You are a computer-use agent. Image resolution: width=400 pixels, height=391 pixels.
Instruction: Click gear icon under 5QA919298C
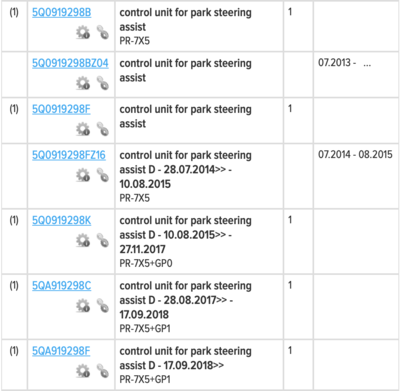pos(83,306)
